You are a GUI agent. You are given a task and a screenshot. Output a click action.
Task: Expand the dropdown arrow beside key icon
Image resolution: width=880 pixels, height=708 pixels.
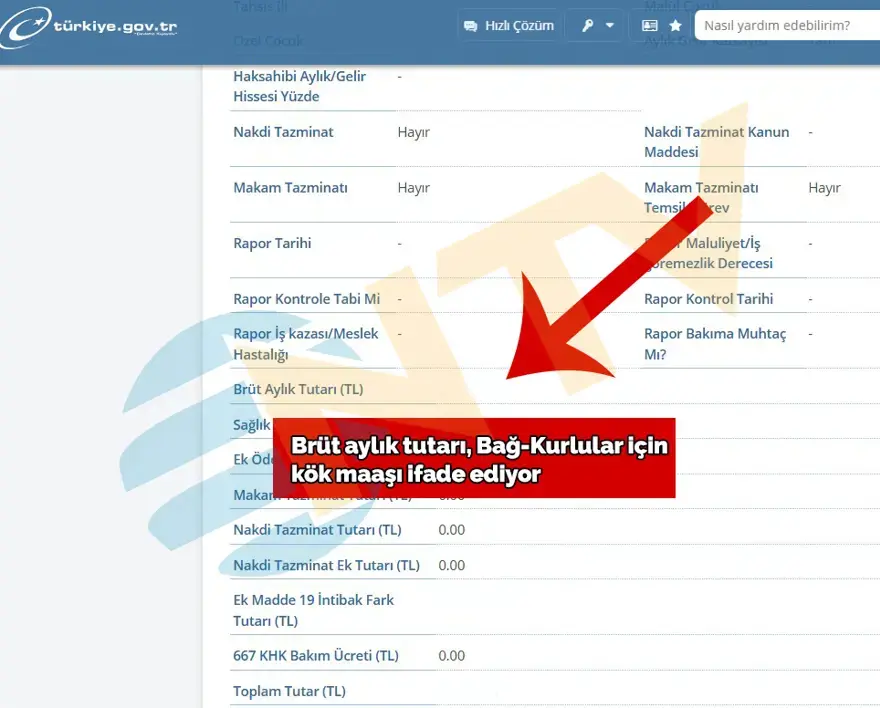(609, 26)
